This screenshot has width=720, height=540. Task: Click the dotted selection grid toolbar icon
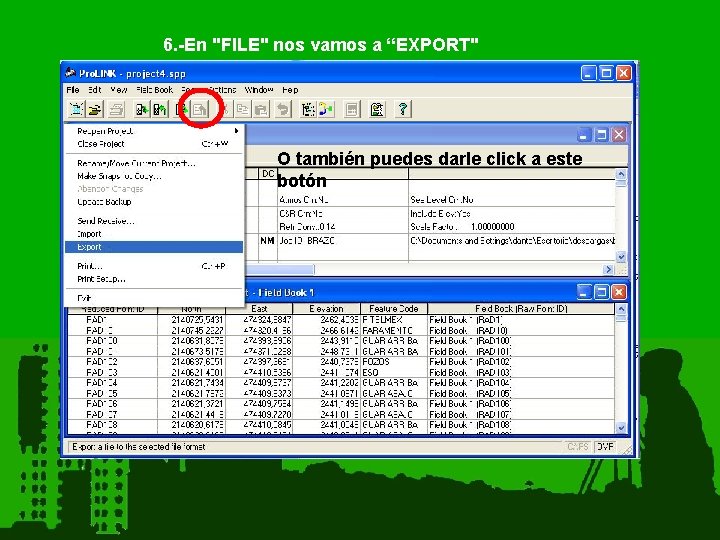(x=308, y=109)
